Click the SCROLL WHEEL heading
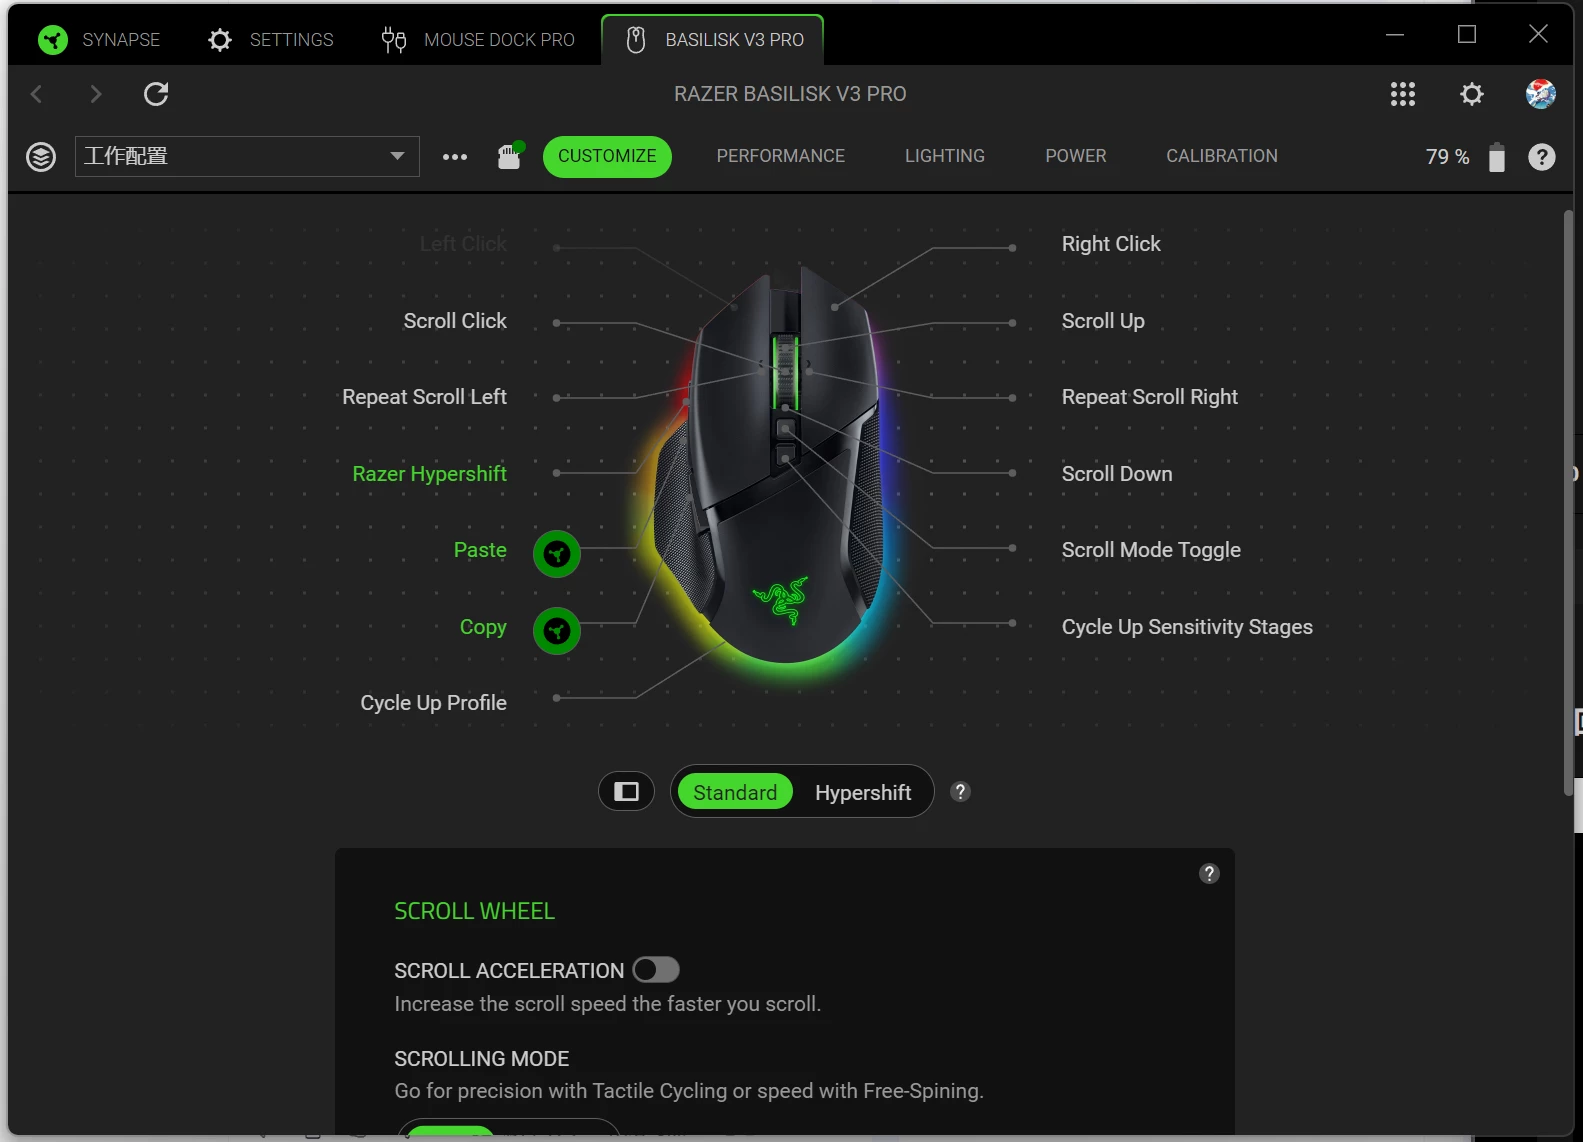Screen dimensions: 1583x1142 pyautogui.click(x=474, y=911)
